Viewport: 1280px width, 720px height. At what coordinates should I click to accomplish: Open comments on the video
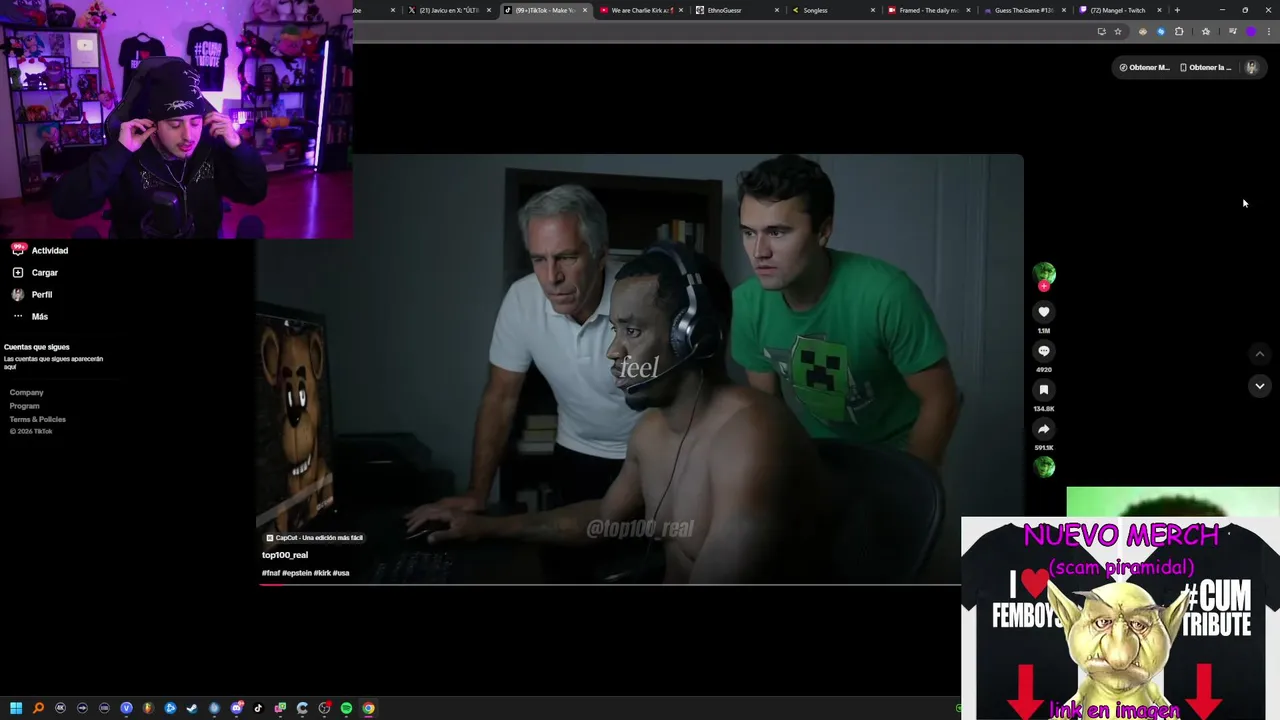point(1043,351)
